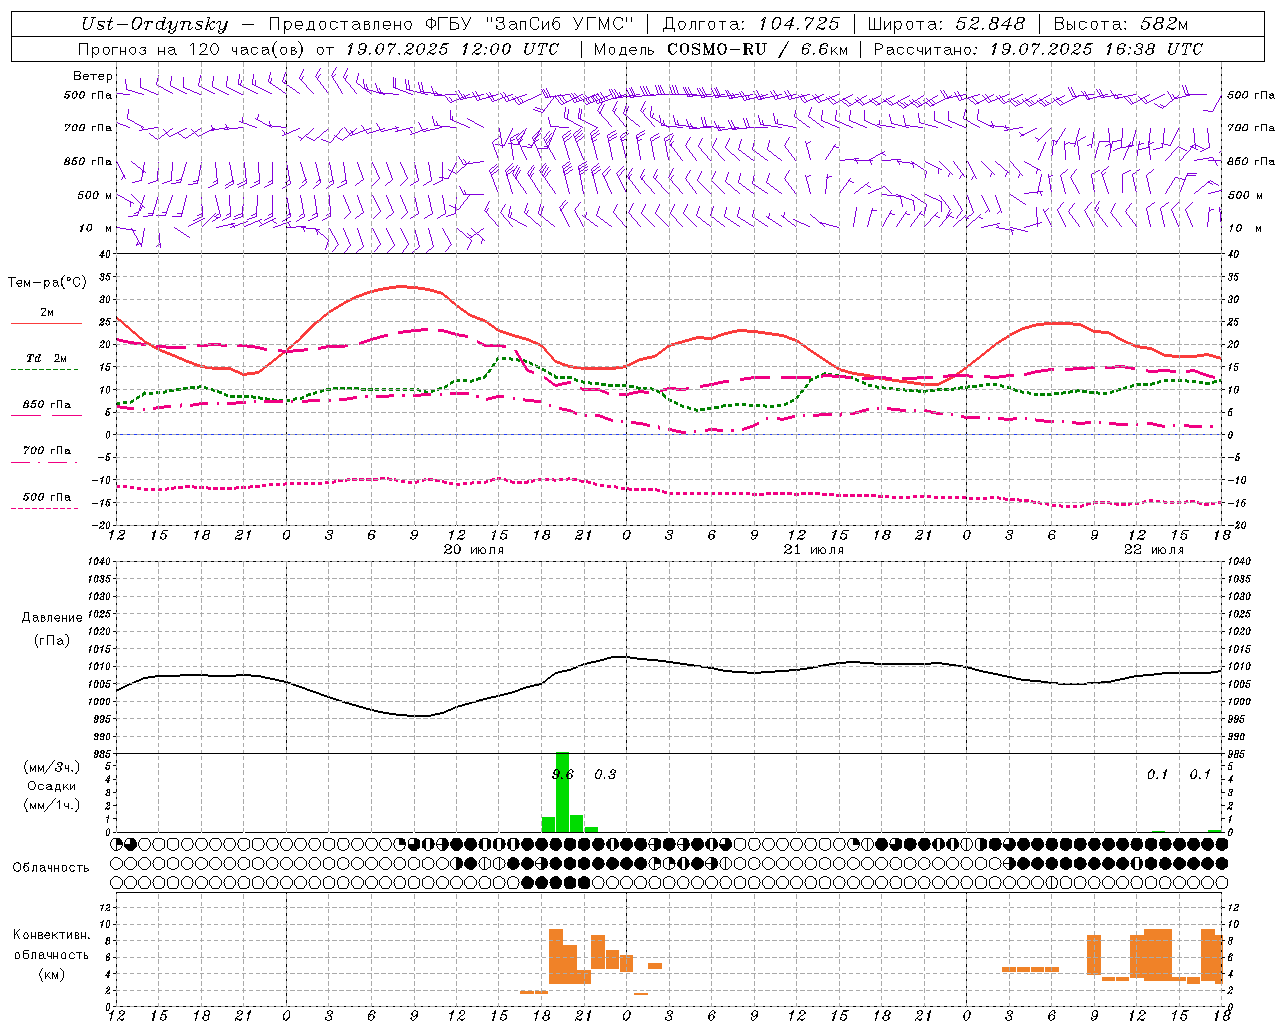Screen dimensions: 1280x1024
Task: Click the 1040 top value on left pressure axis
Action: [x=98, y=562]
